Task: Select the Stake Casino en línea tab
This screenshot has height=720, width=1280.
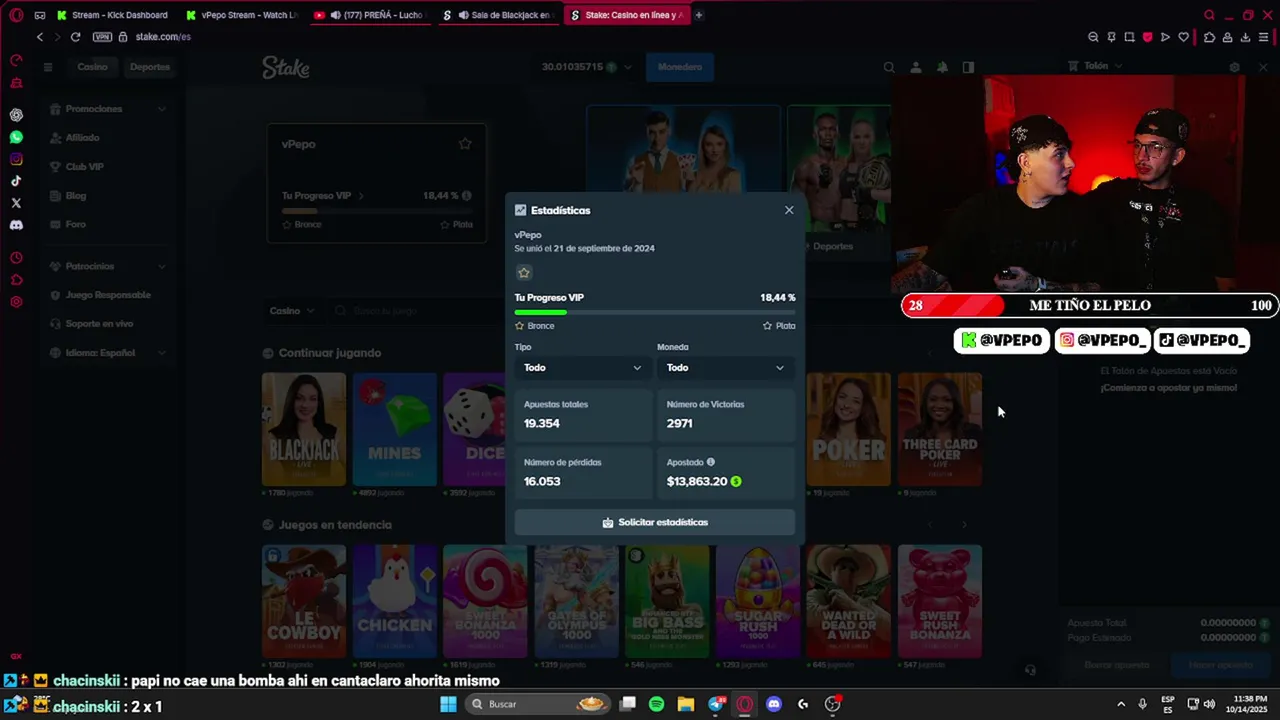Action: (627, 15)
